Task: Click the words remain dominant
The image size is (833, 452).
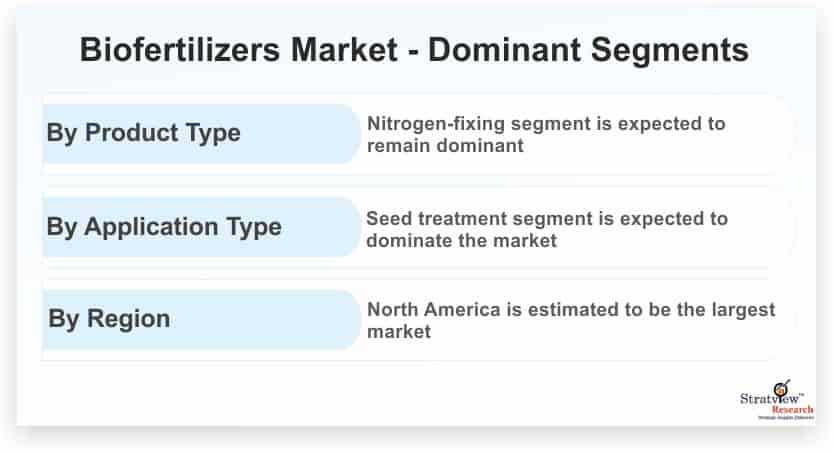Action: pyautogui.click(x=445, y=146)
